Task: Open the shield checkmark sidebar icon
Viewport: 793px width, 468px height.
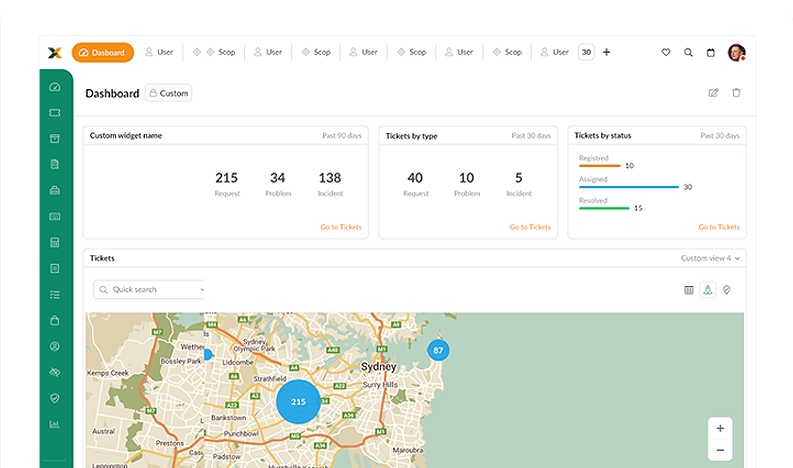Action: 55,398
